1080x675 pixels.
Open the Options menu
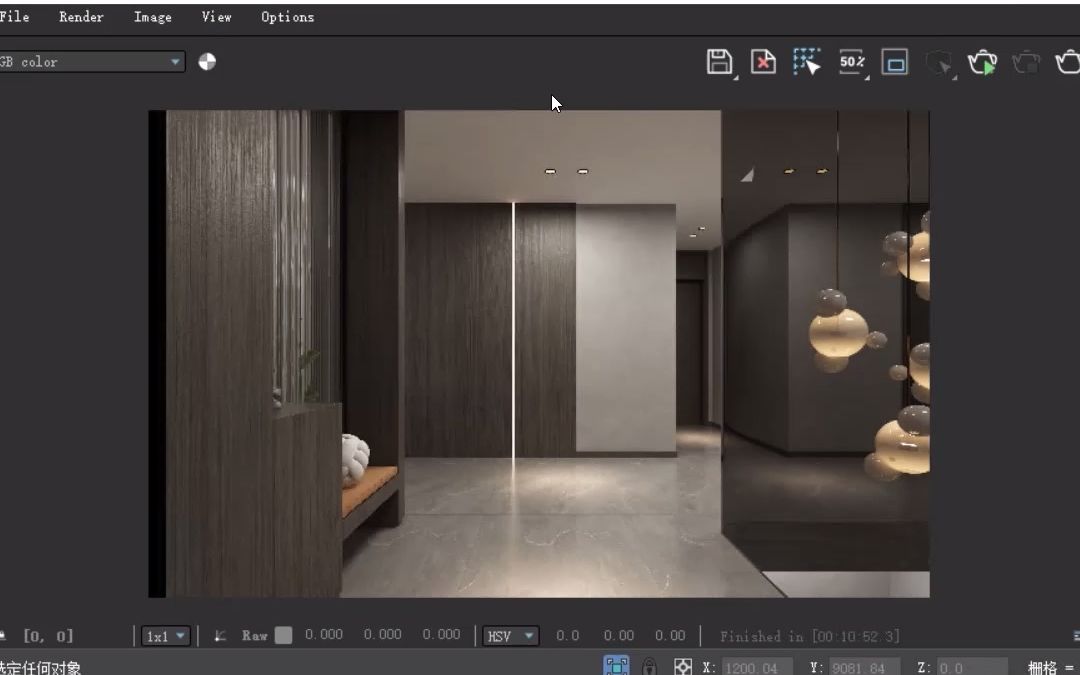point(287,16)
